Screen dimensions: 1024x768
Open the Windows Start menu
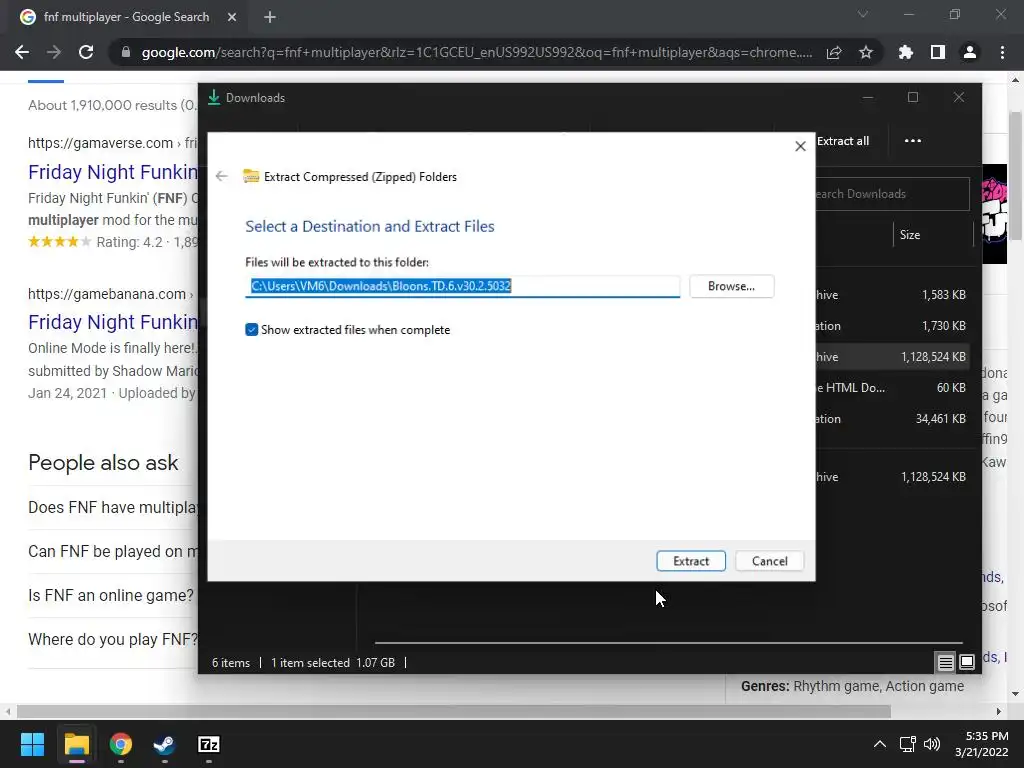click(x=32, y=744)
